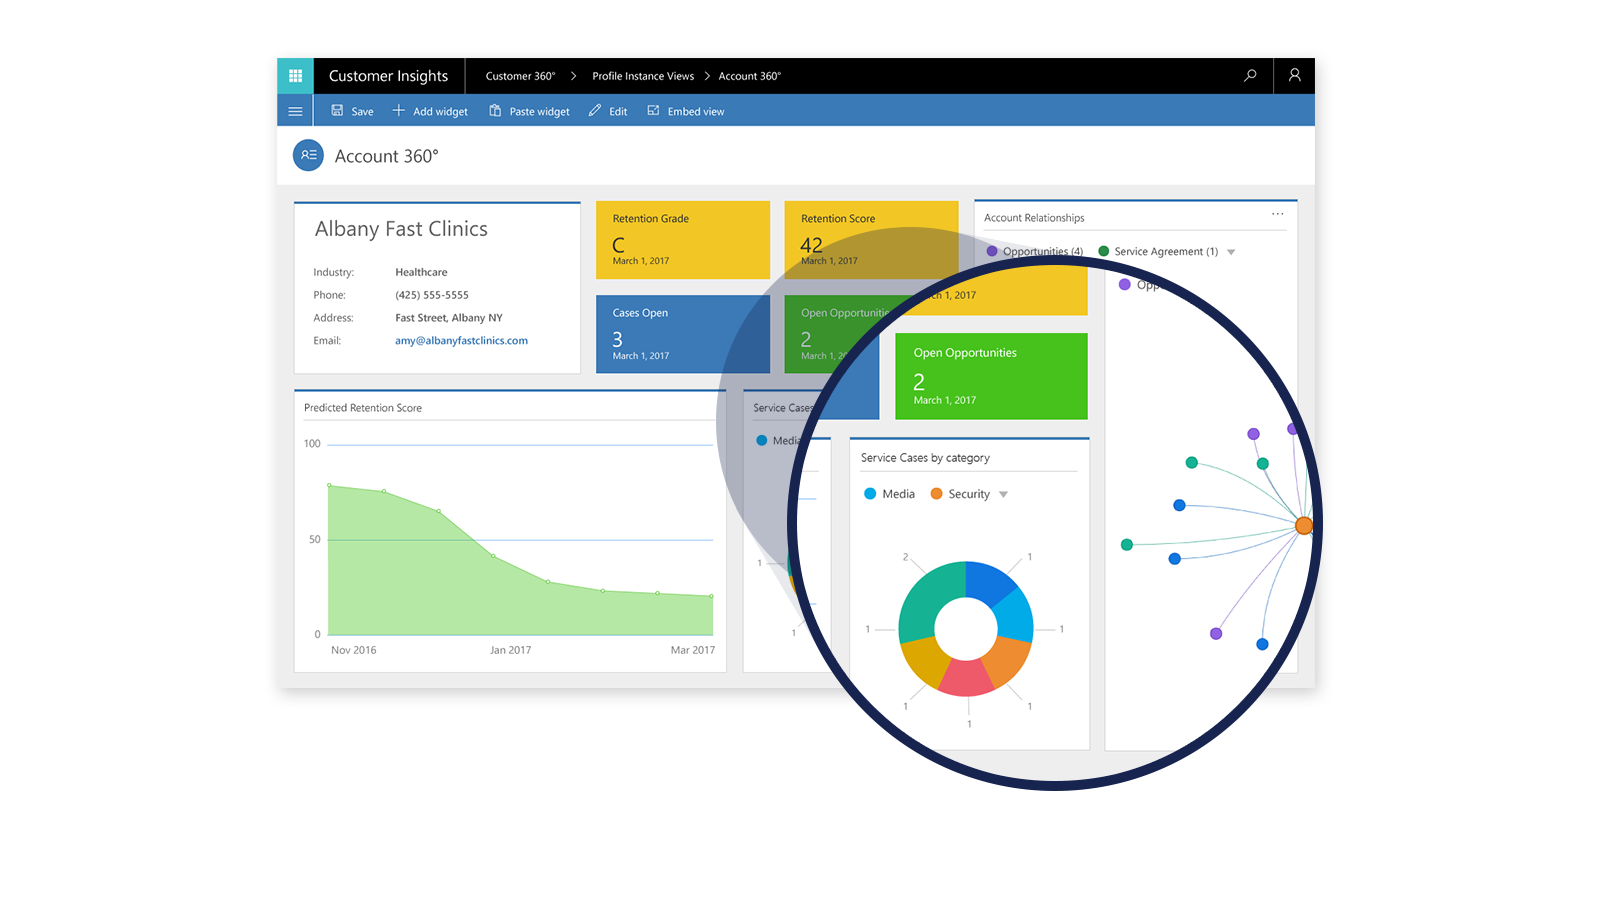This screenshot has height=900, width=1600.
Task: Click the Account 360° profile badge icon
Action: click(308, 155)
